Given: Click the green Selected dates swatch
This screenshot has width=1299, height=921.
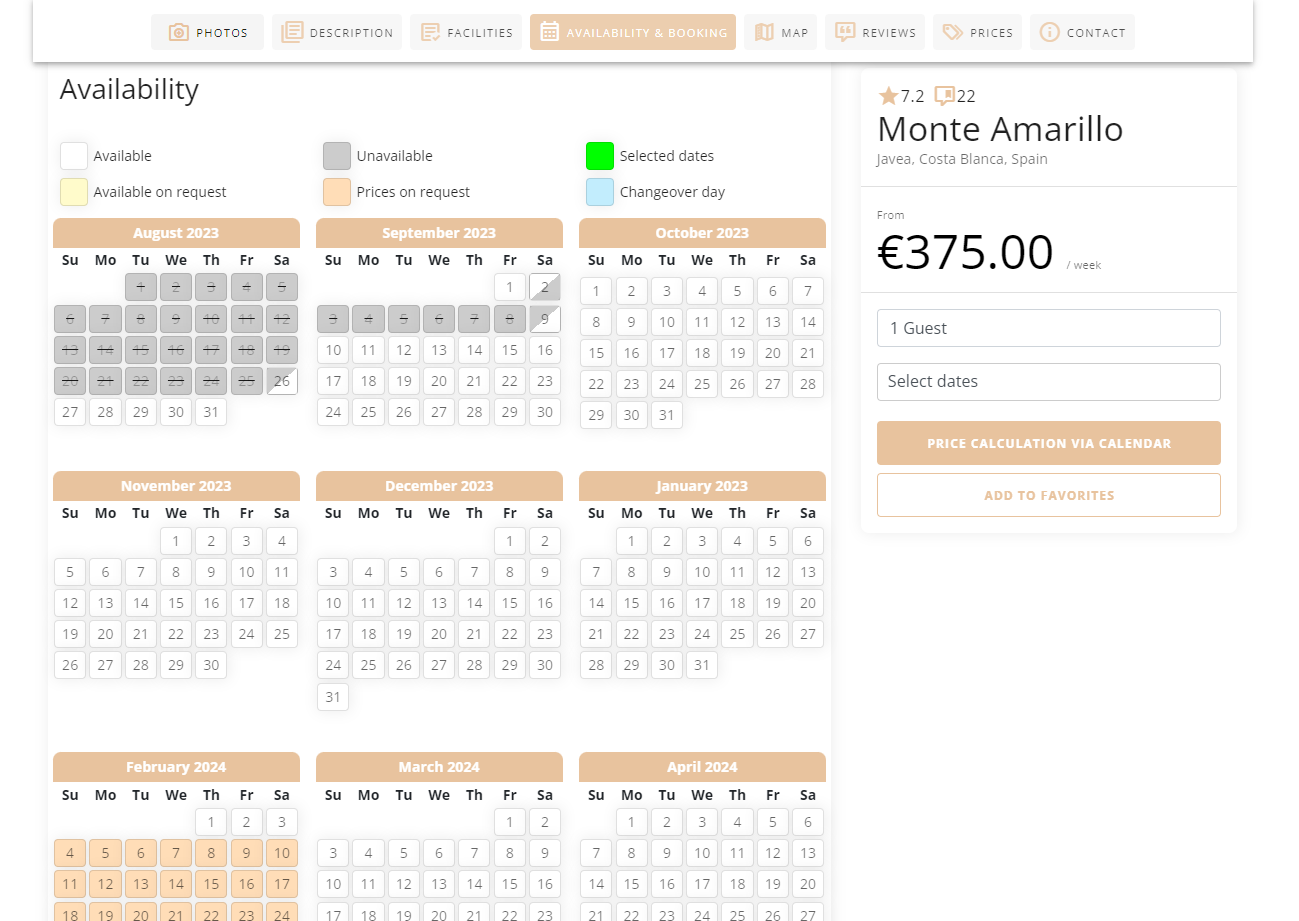Looking at the screenshot, I should point(600,156).
